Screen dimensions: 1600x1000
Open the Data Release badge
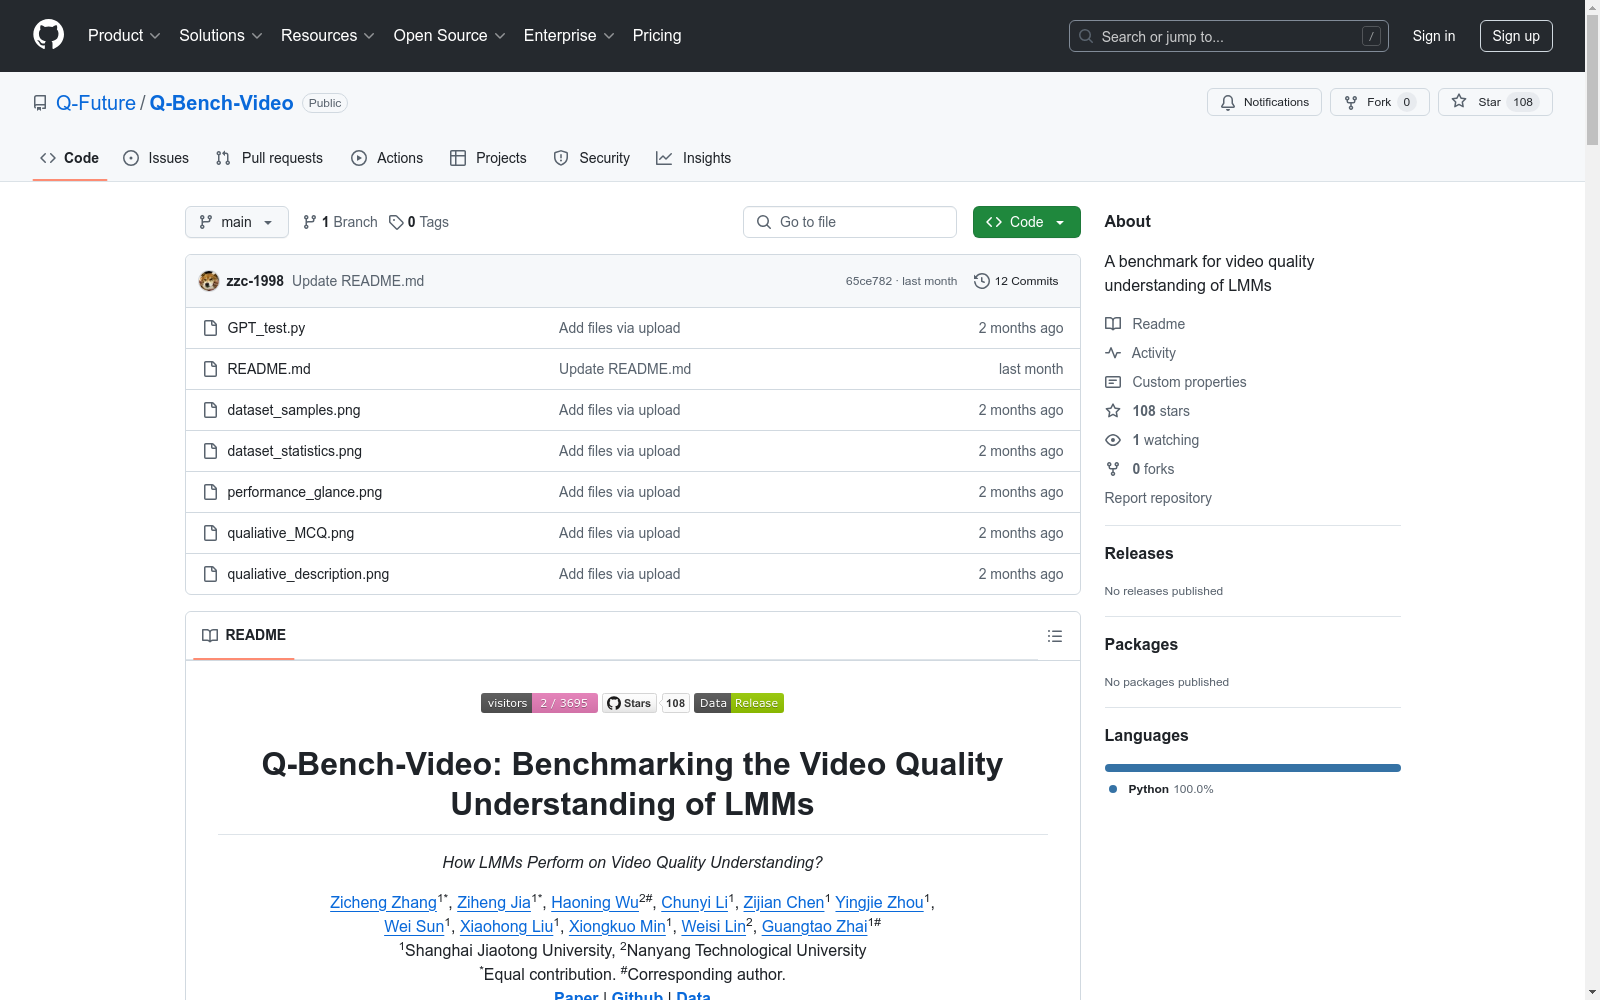[x=739, y=703]
